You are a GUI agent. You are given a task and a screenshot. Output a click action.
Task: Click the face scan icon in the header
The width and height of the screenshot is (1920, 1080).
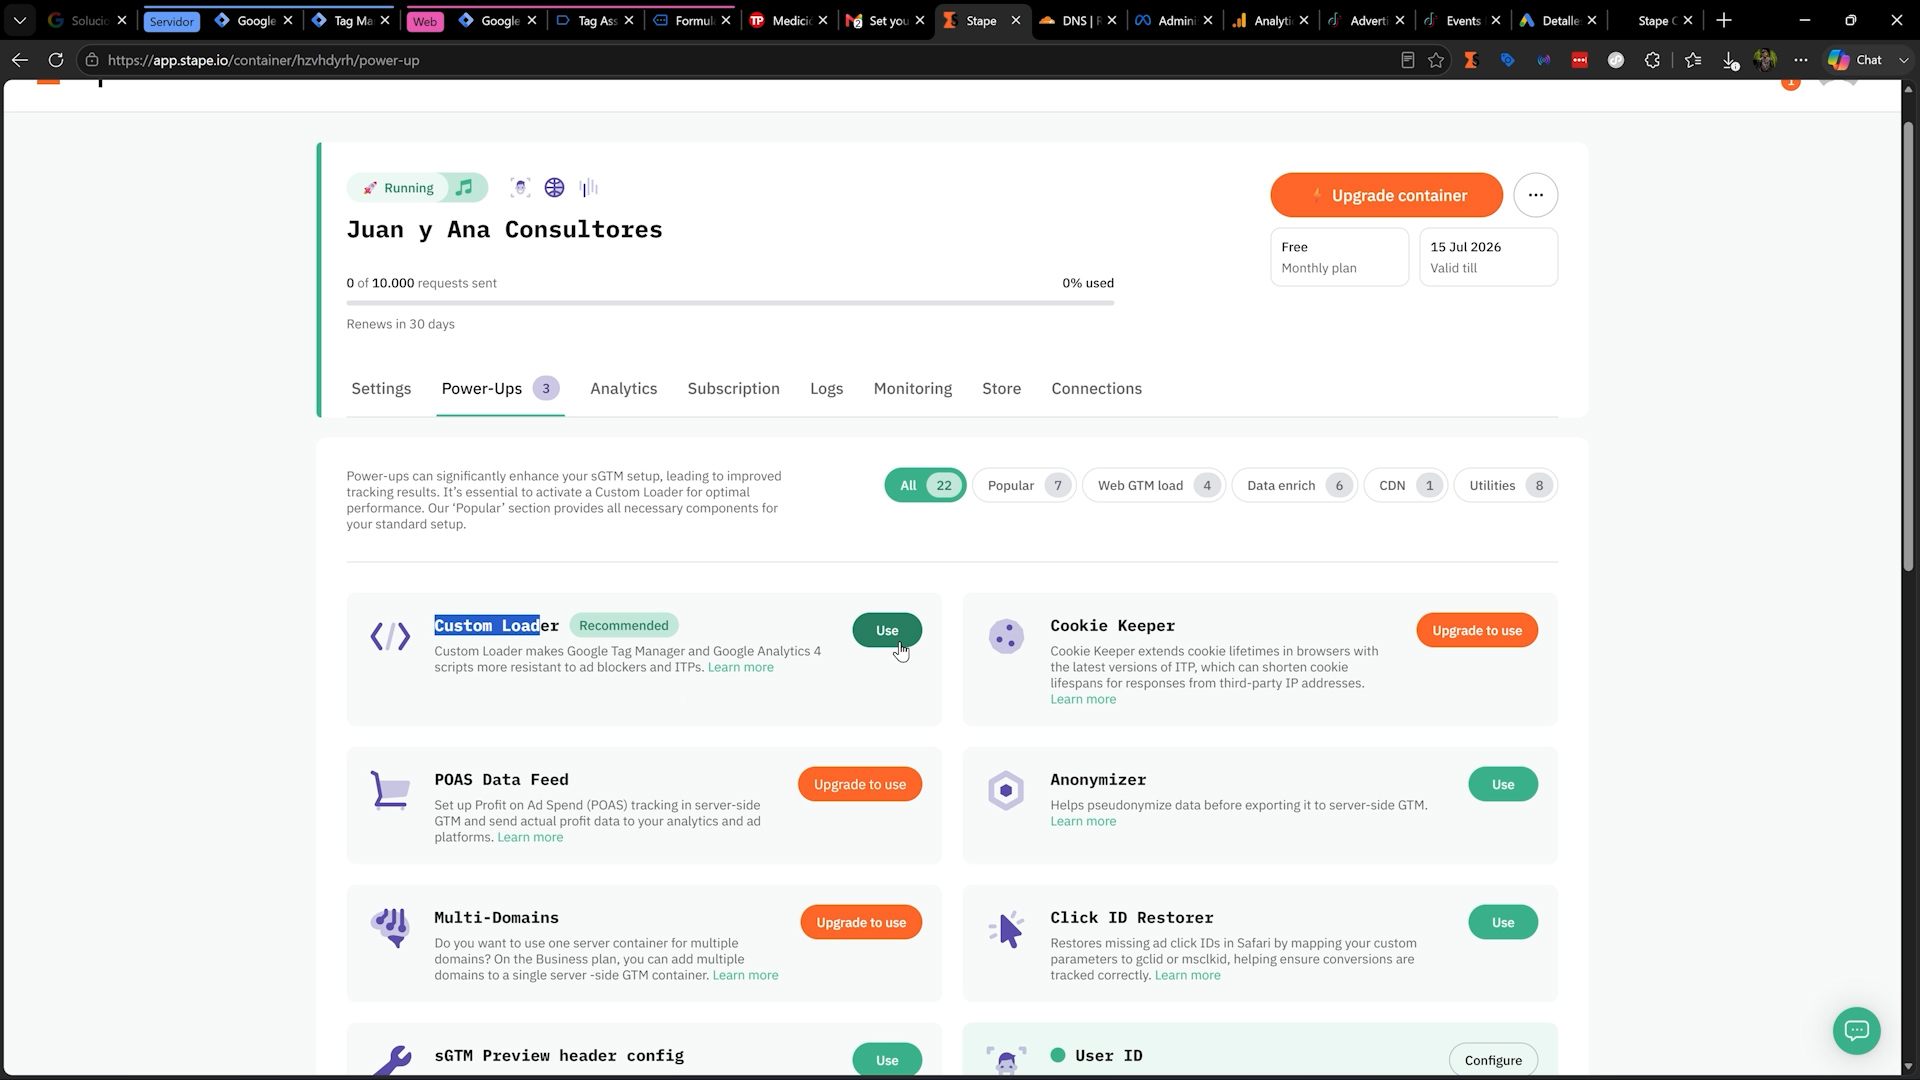point(520,187)
